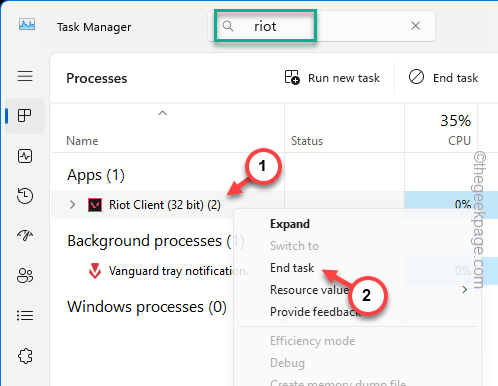Open the Details sidebar icon
498x386 pixels.
pos(25,315)
